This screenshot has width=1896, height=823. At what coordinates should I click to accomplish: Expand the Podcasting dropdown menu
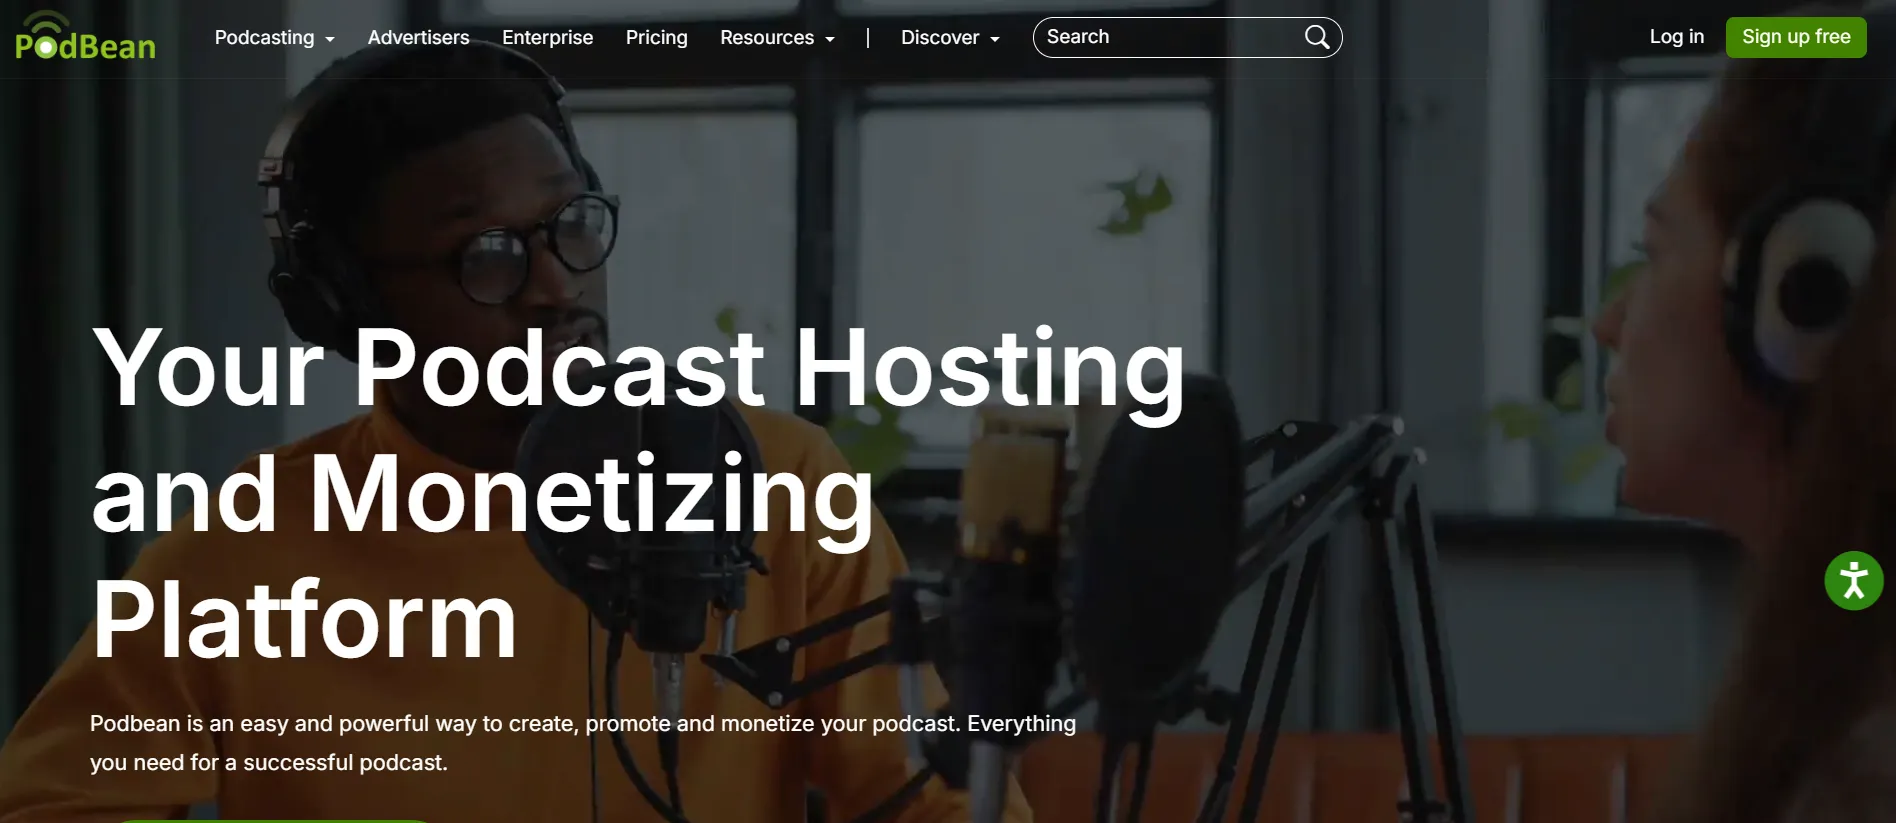[x=274, y=37]
